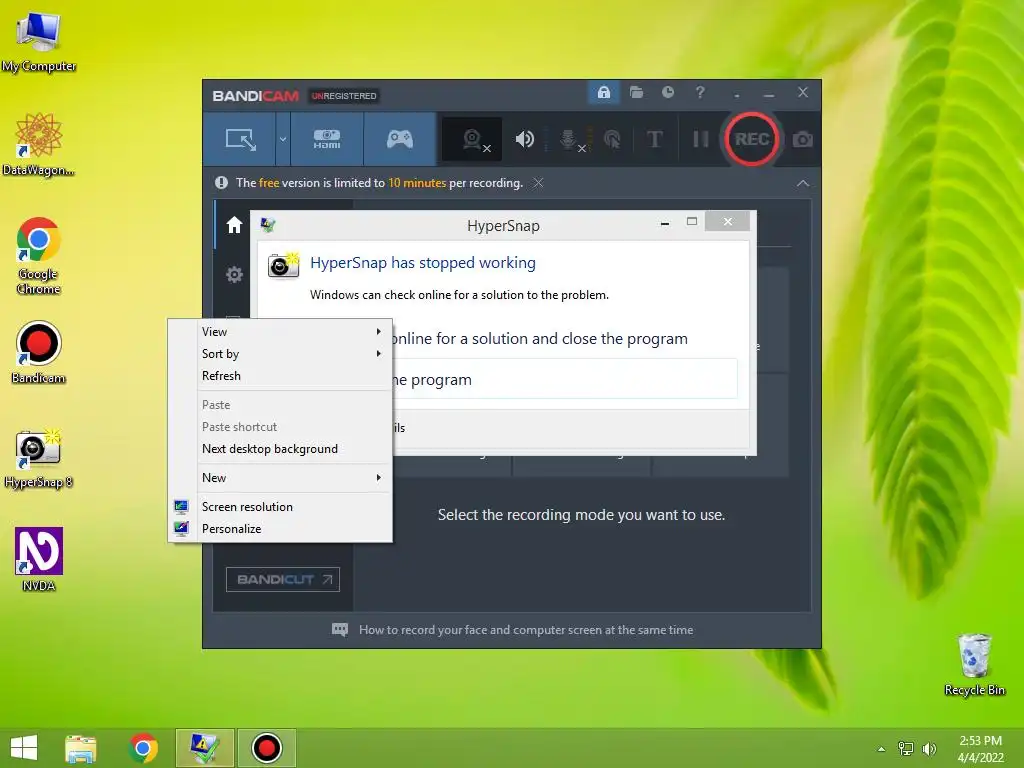Select Refresh from context menu
Image resolution: width=1024 pixels, height=768 pixels.
coord(281,376)
